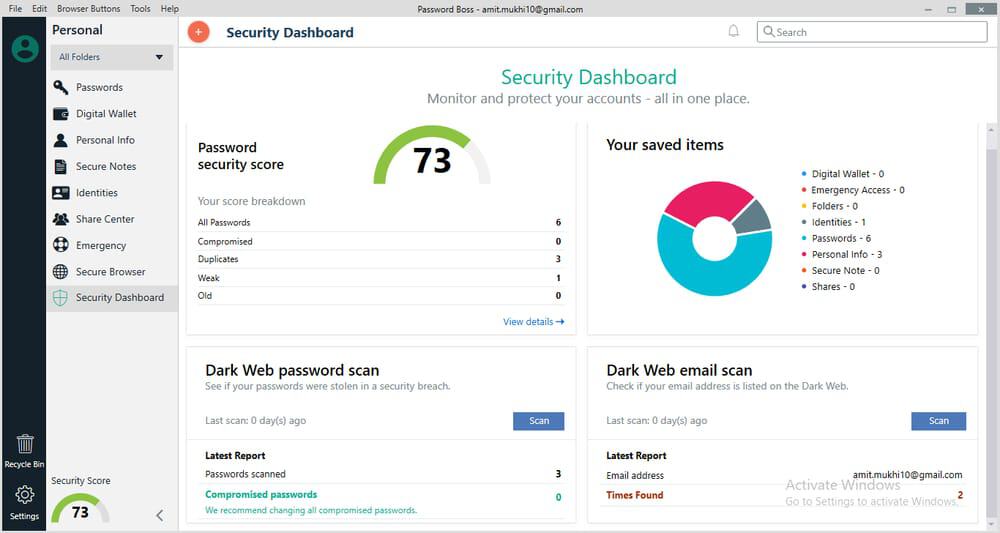Viewport: 1000px width, 533px height.
Task: Click Times Found label
Action: pyautogui.click(x=635, y=495)
